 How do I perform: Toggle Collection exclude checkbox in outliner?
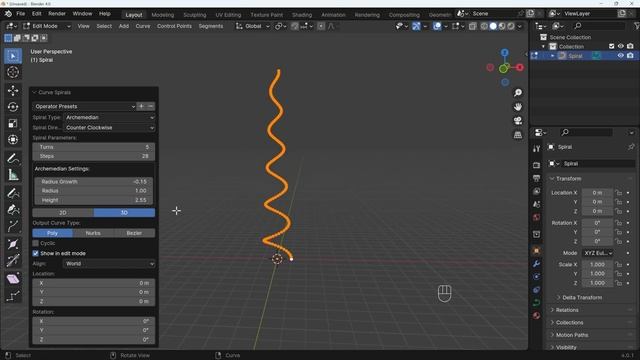pyautogui.click(x=611, y=46)
